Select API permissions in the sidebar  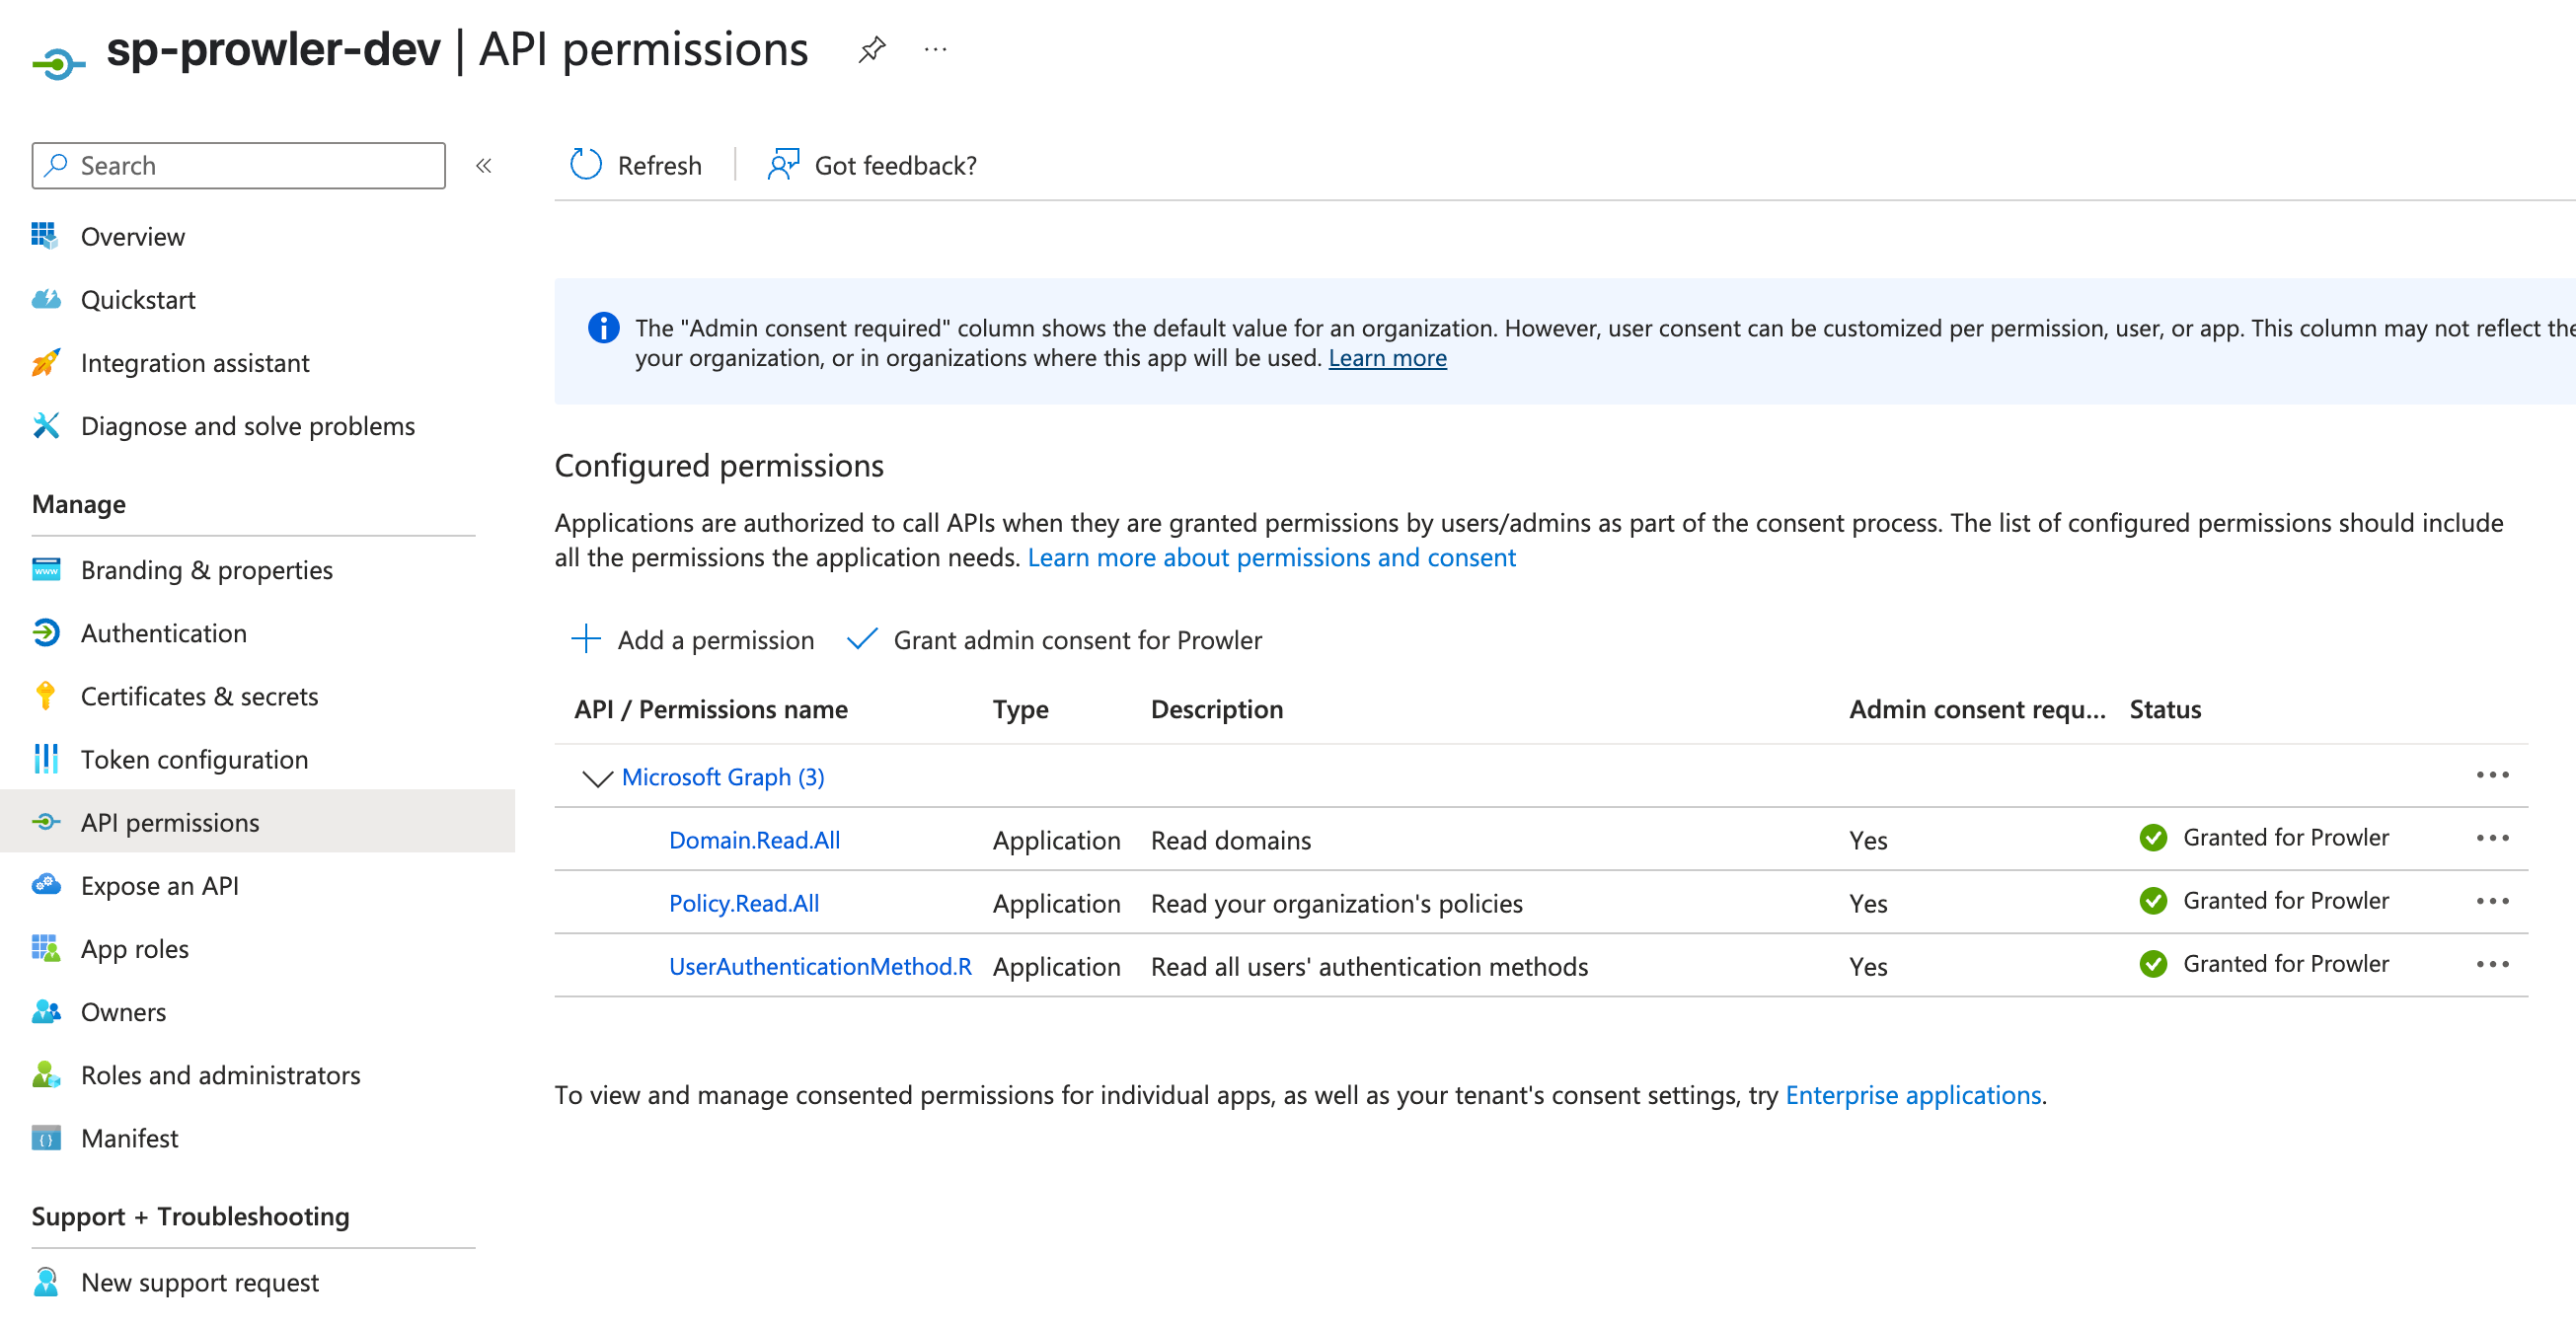coord(257,821)
